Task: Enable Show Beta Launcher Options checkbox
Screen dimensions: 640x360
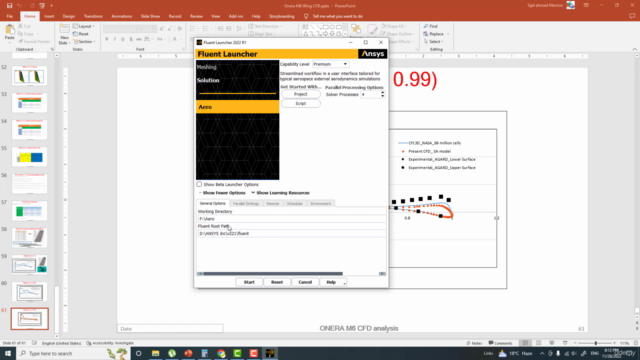Action: pos(199,184)
